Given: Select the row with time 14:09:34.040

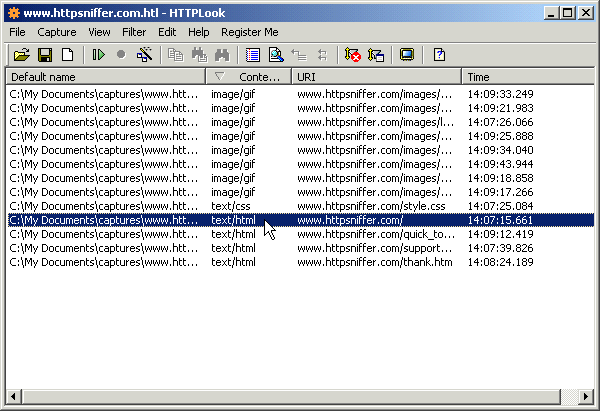Looking at the screenshot, I should [x=301, y=150].
